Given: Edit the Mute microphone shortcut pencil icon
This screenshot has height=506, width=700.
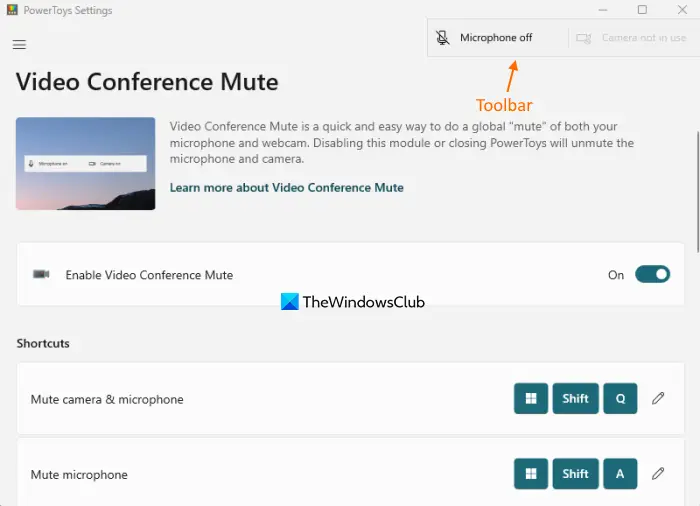Looking at the screenshot, I should coord(658,474).
